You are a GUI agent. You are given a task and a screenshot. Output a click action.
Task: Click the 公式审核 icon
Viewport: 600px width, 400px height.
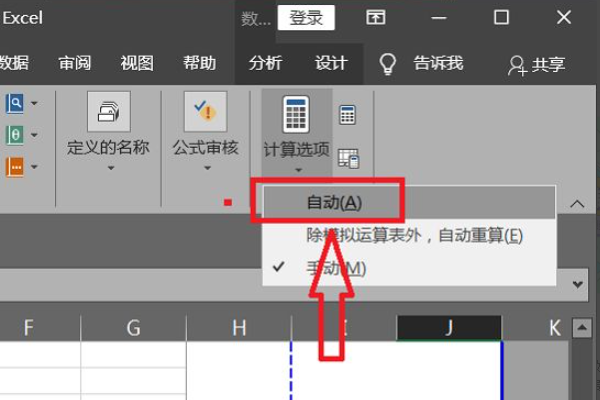click(205, 111)
